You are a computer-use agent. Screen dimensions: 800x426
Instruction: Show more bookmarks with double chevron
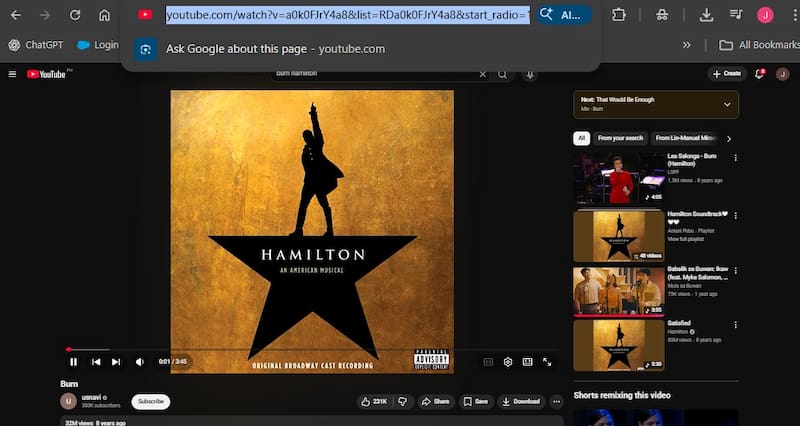click(x=687, y=45)
